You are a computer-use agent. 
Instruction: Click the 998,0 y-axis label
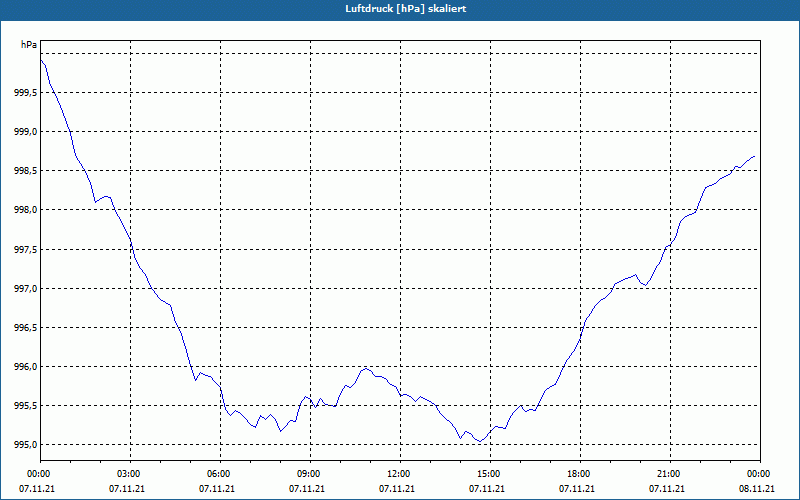pyautogui.click(x=26, y=210)
